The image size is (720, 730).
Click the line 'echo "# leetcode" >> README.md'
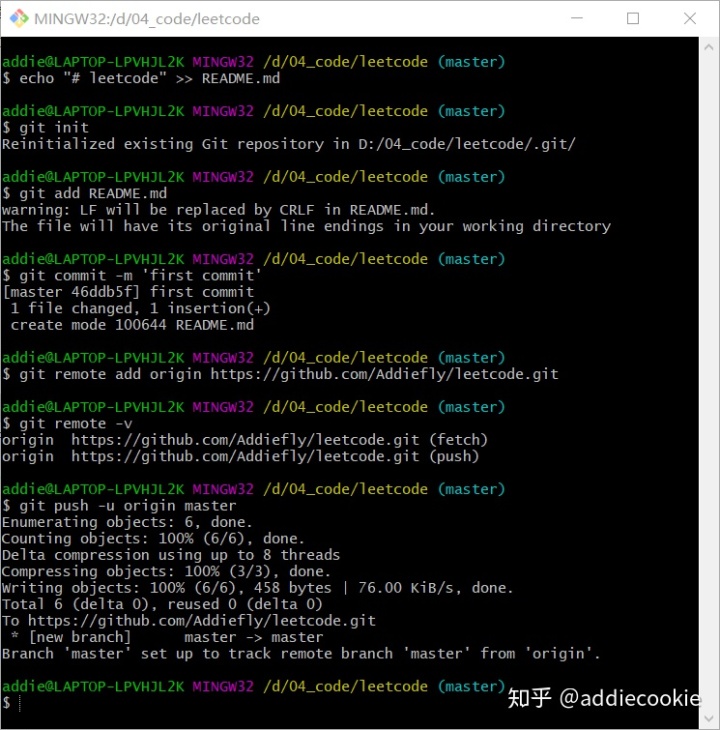[141, 78]
